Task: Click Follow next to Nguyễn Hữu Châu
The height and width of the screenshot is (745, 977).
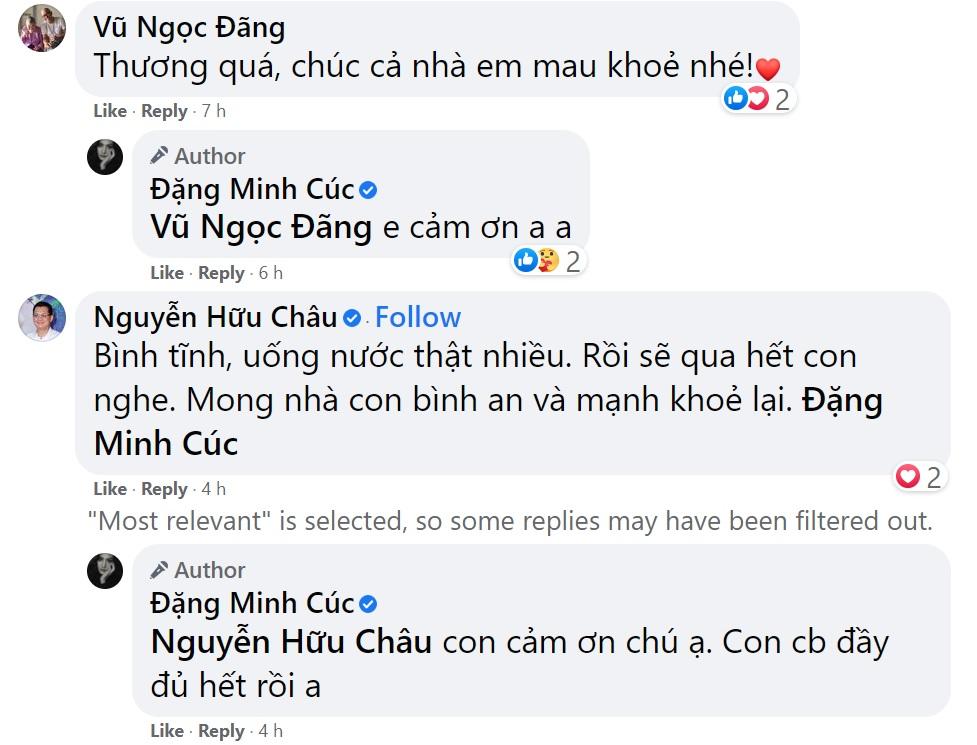Action: [417, 317]
